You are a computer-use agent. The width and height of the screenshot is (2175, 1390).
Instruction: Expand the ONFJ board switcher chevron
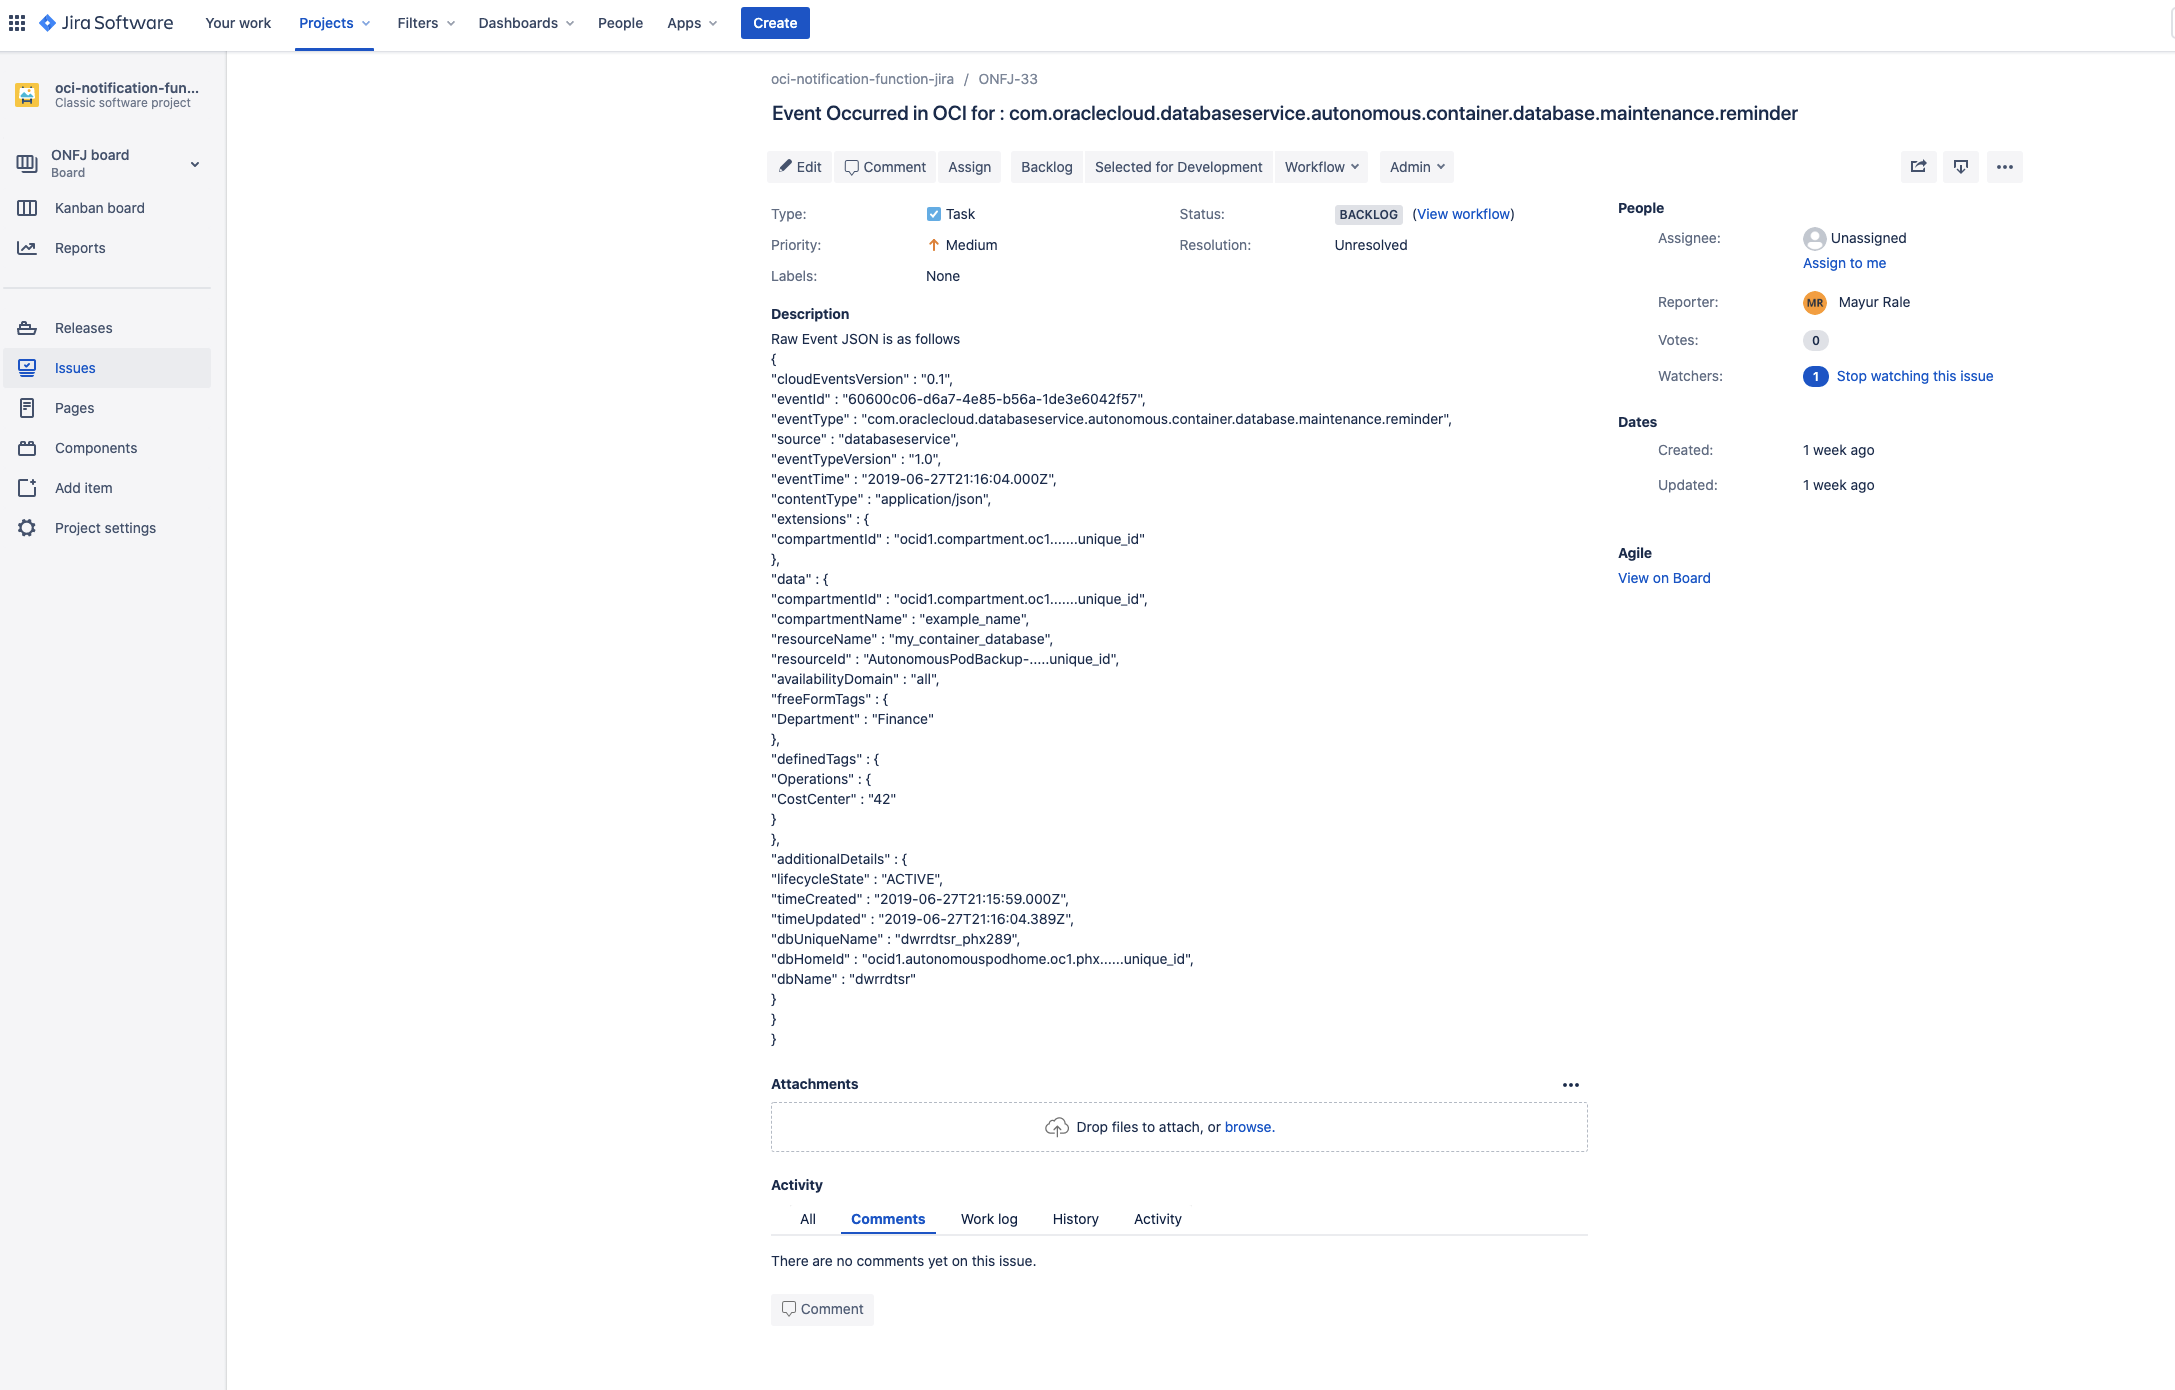tap(195, 164)
